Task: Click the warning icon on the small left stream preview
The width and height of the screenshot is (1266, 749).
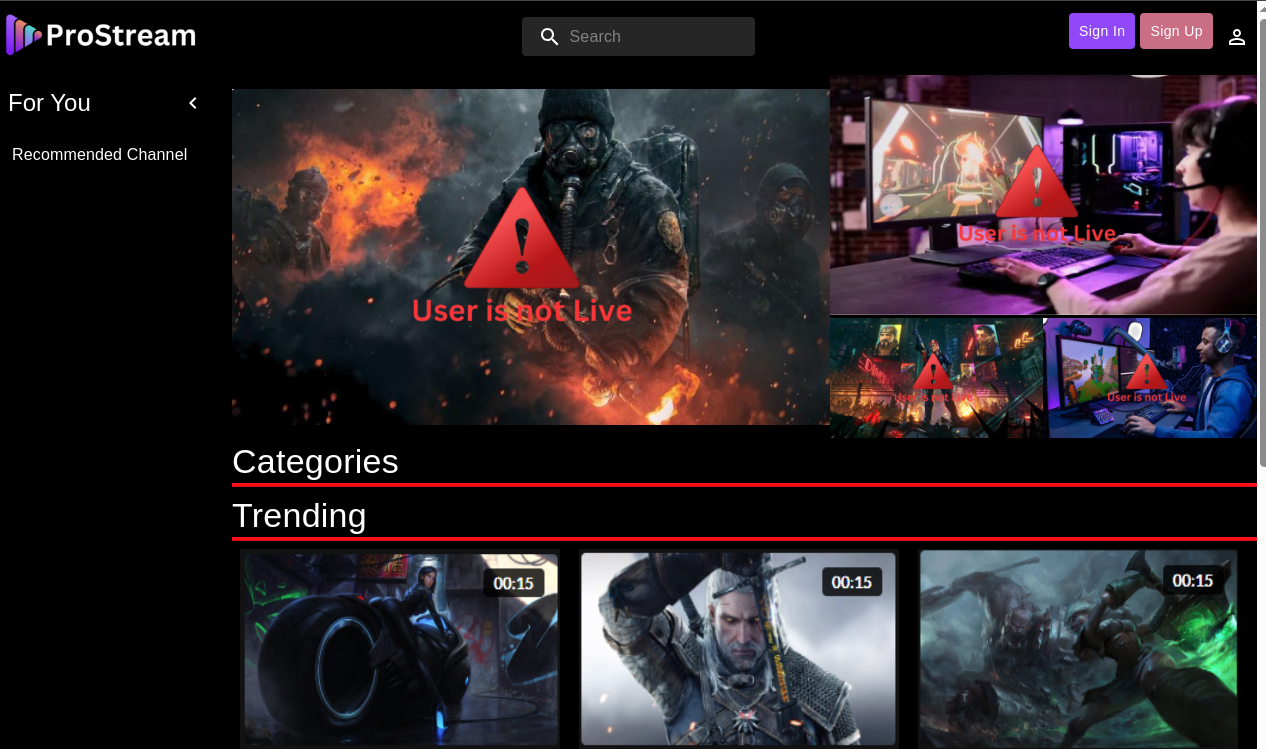Action: (x=933, y=374)
